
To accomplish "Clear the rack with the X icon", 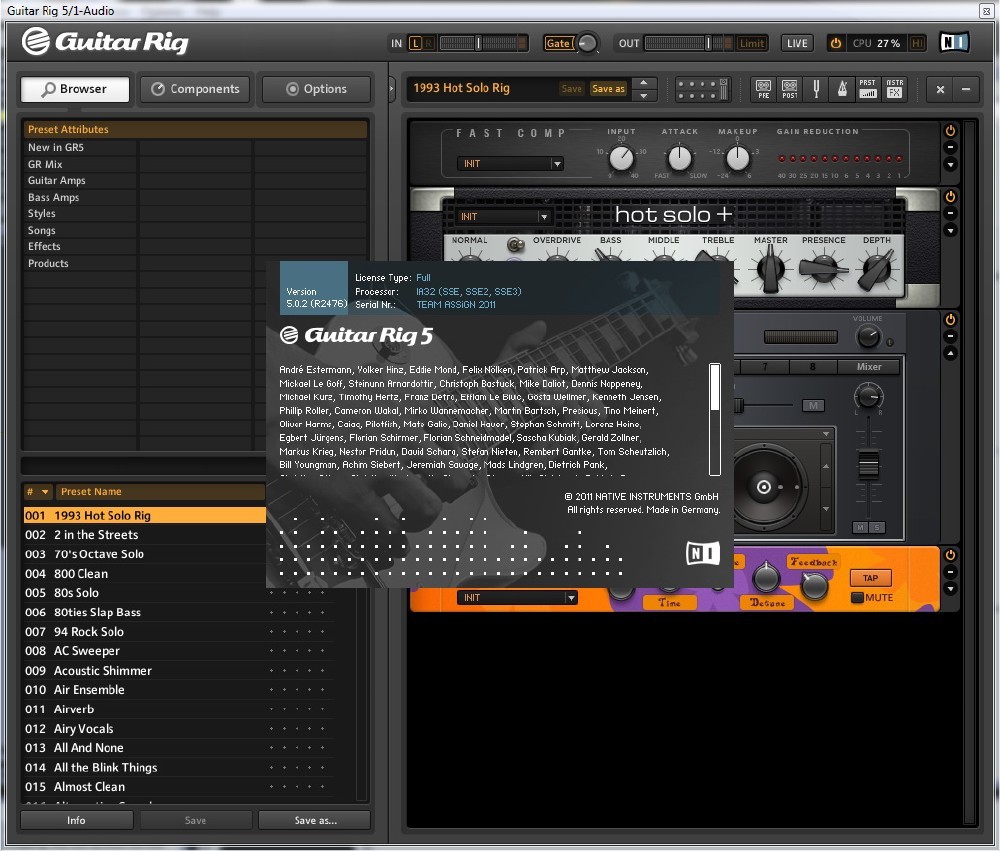I will point(940,89).
